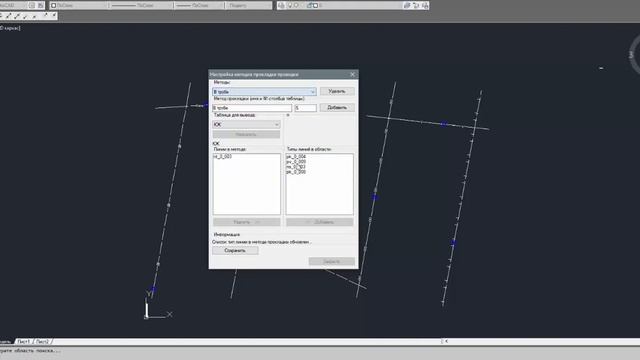
Task: Select 'pk_0_004' in the area line types list
Action: (x=296, y=157)
